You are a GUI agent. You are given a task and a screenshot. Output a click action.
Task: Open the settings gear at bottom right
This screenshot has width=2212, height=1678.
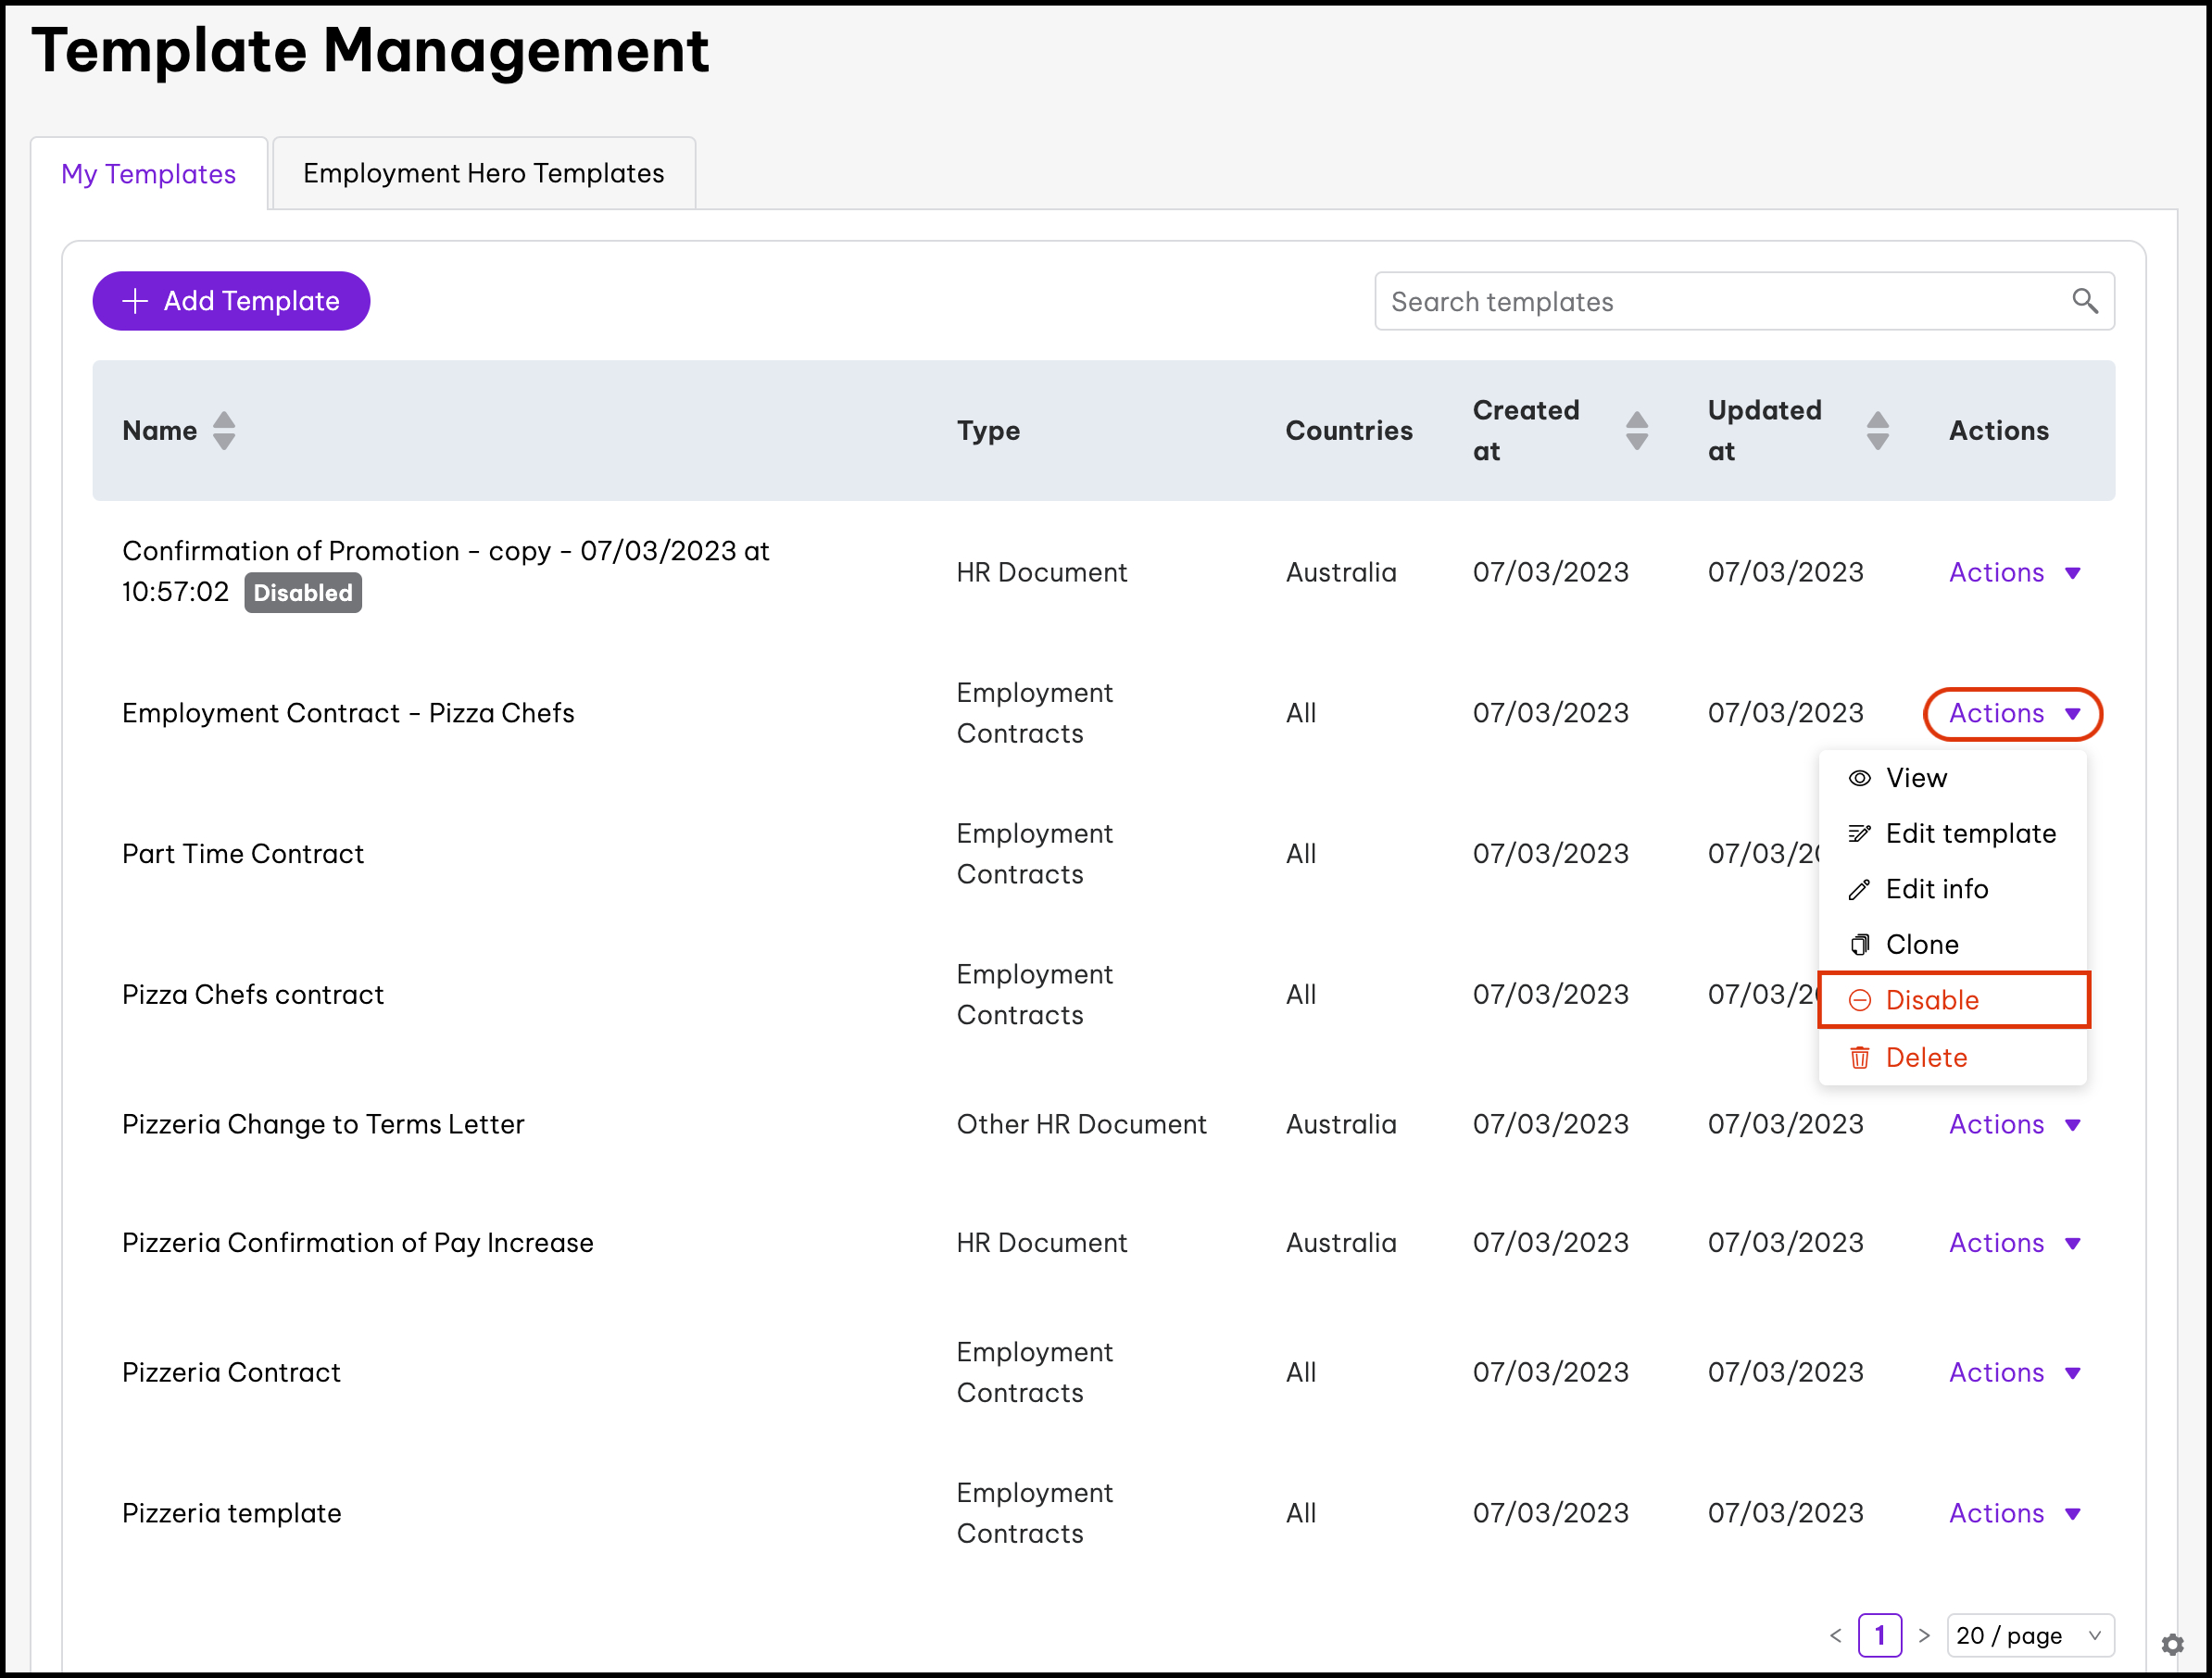pos(2172,1644)
